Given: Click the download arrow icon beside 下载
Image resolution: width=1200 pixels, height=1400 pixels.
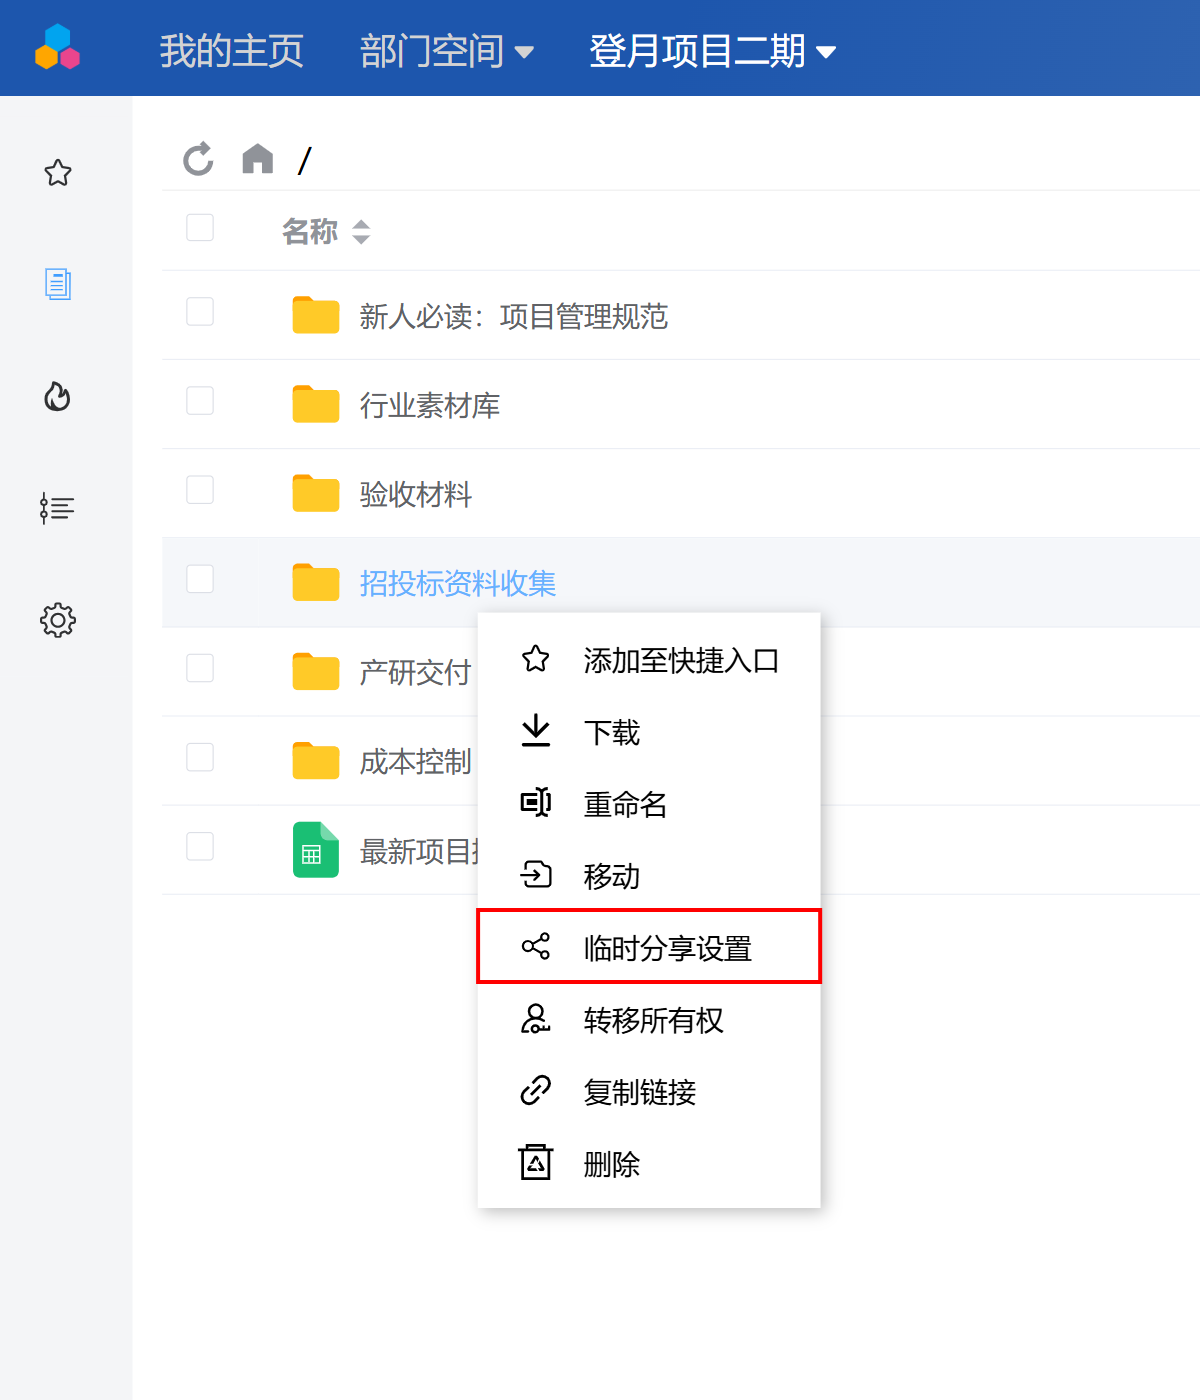Looking at the screenshot, I should (536, 731).
